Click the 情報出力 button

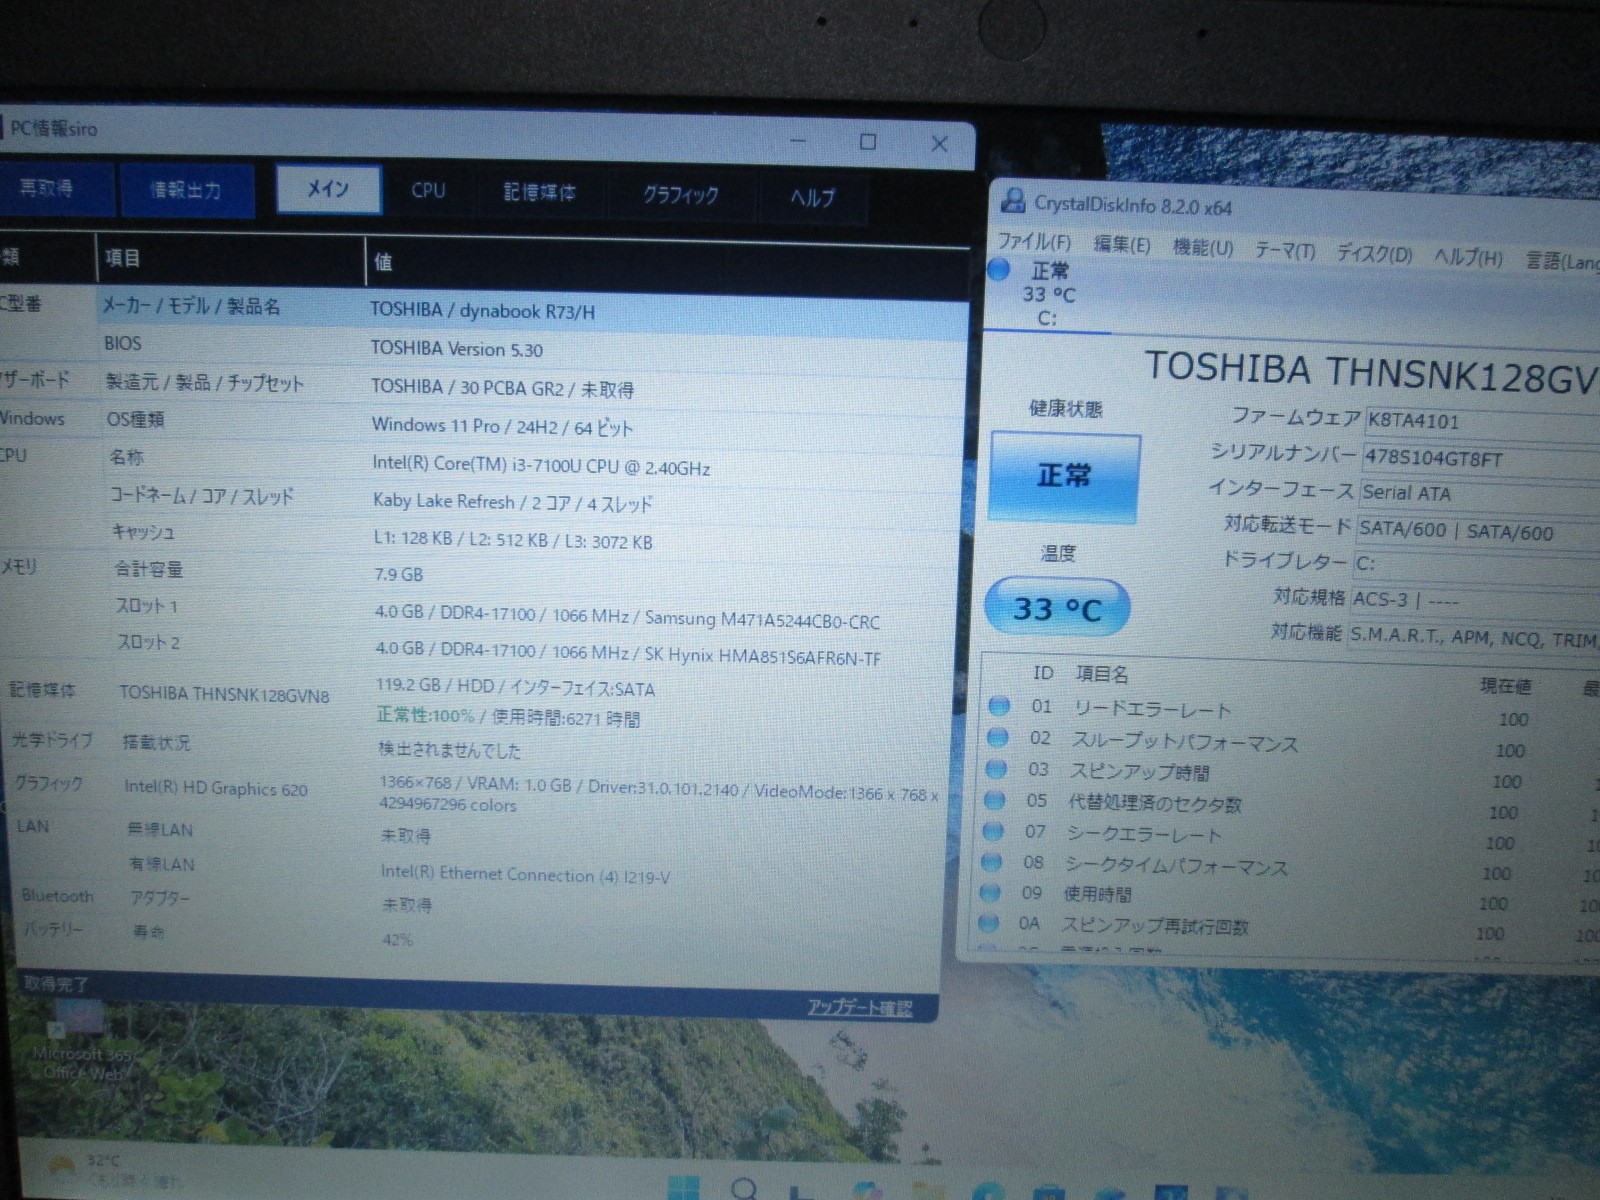186,189
